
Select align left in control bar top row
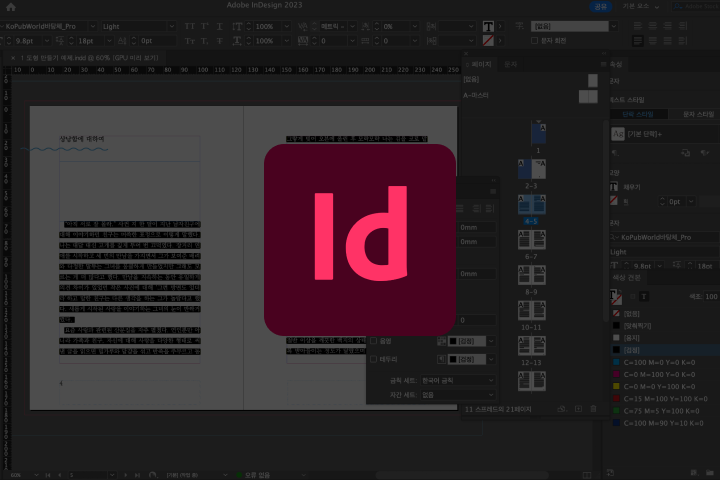point(638,26)
